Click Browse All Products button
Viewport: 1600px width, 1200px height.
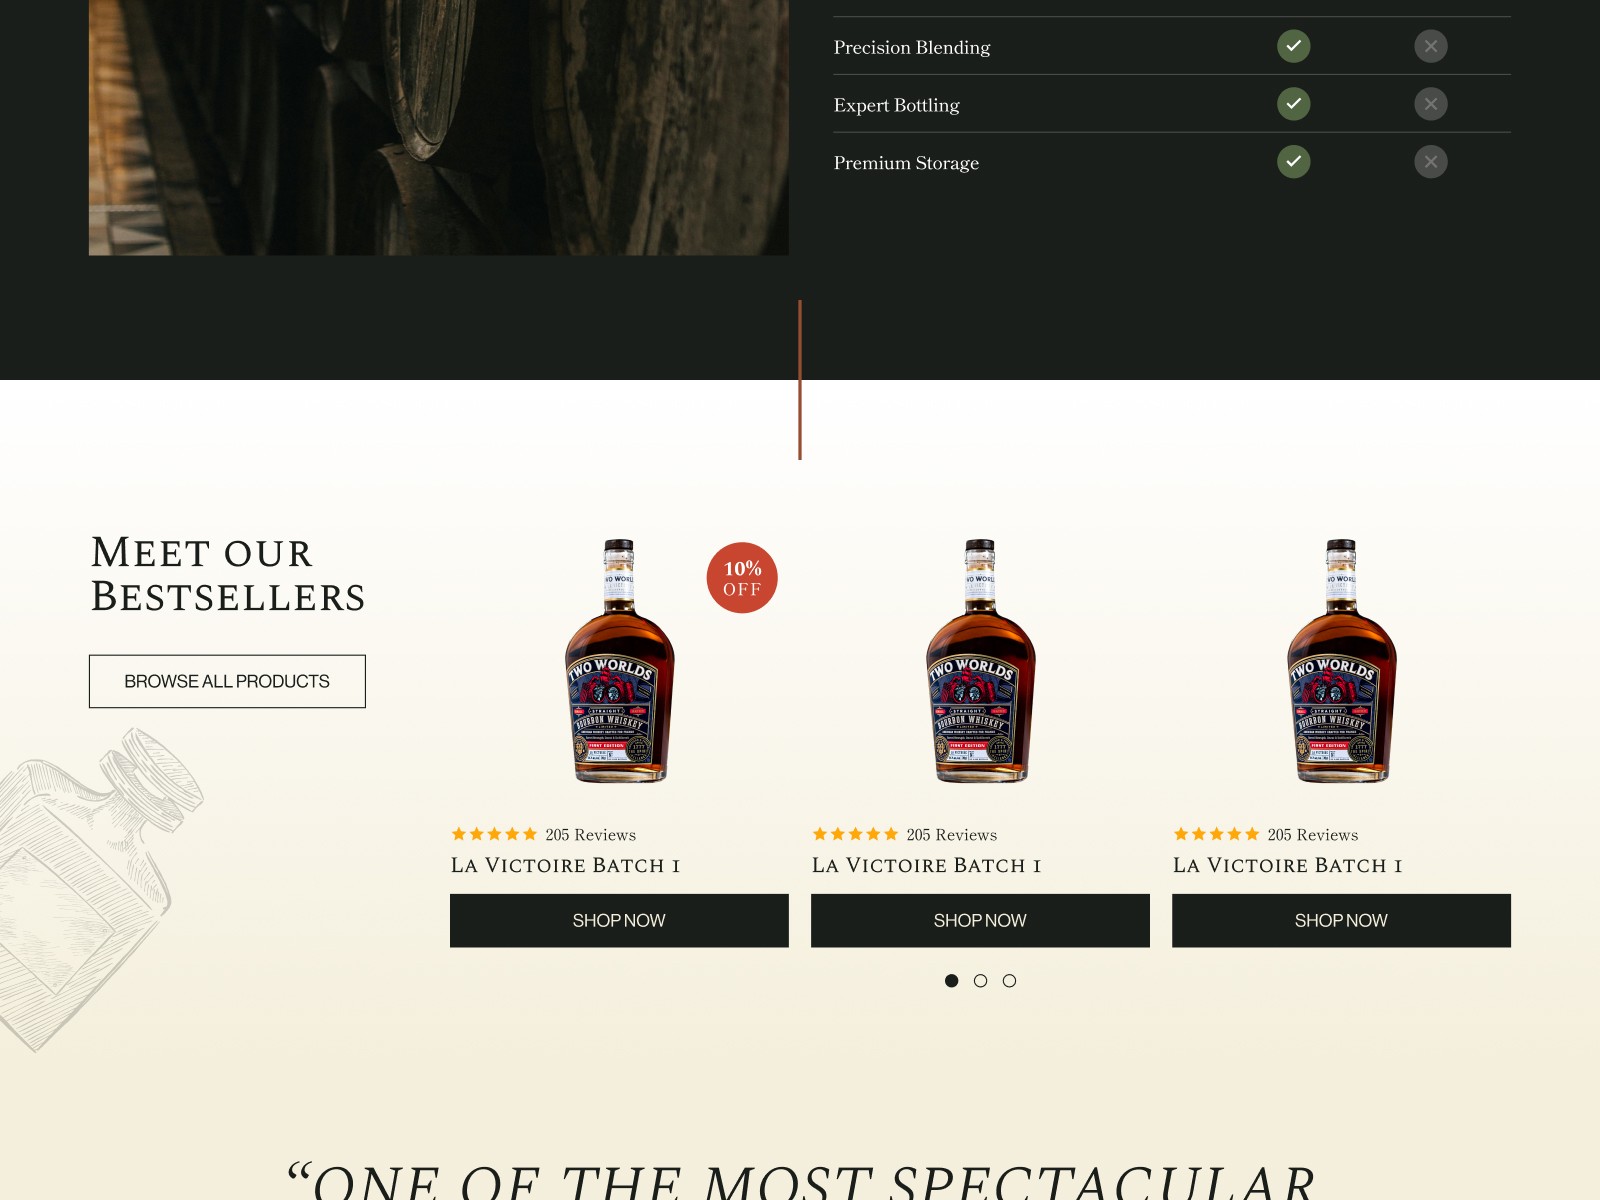pos(227,681)
